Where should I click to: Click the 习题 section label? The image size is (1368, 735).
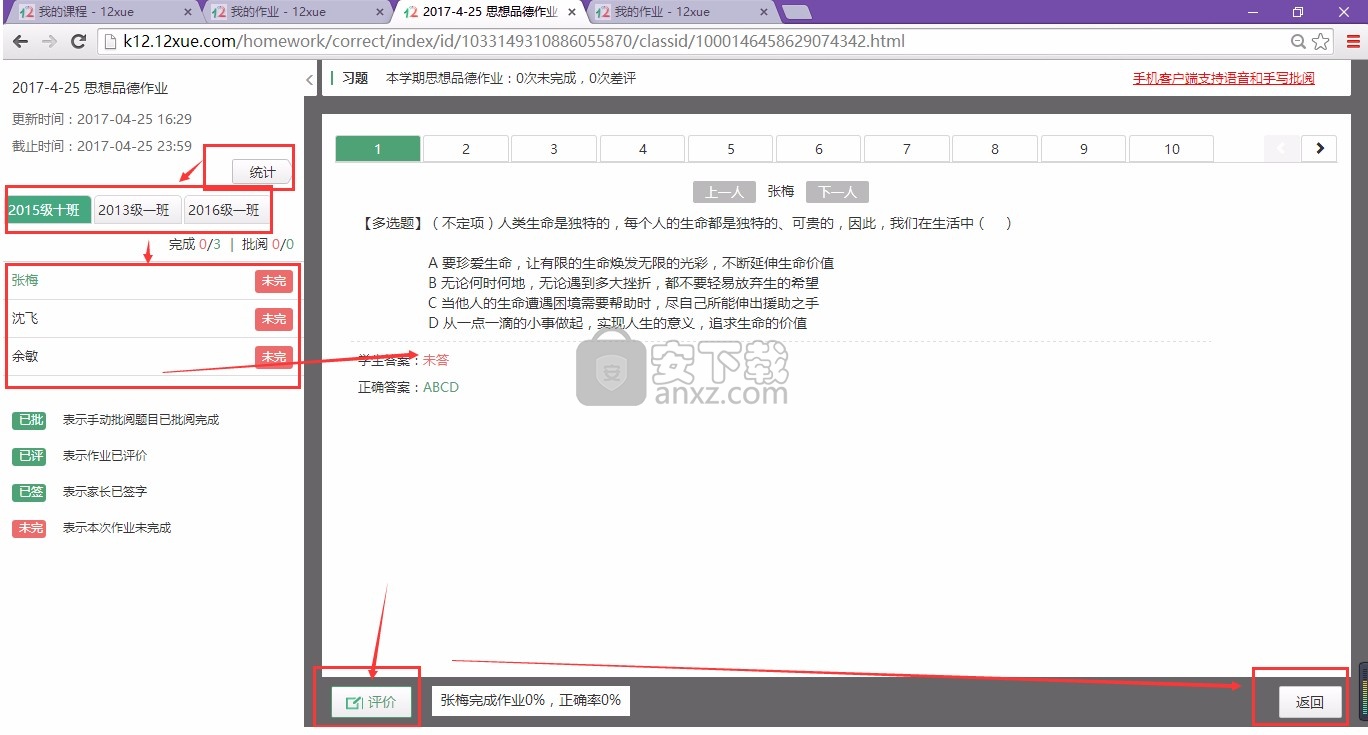pyautogui.click(x=355, y=78)
